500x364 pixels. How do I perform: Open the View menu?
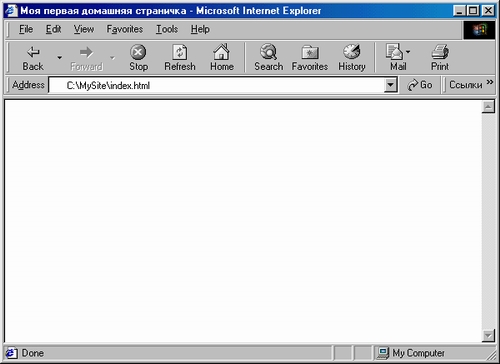(84, 29)
